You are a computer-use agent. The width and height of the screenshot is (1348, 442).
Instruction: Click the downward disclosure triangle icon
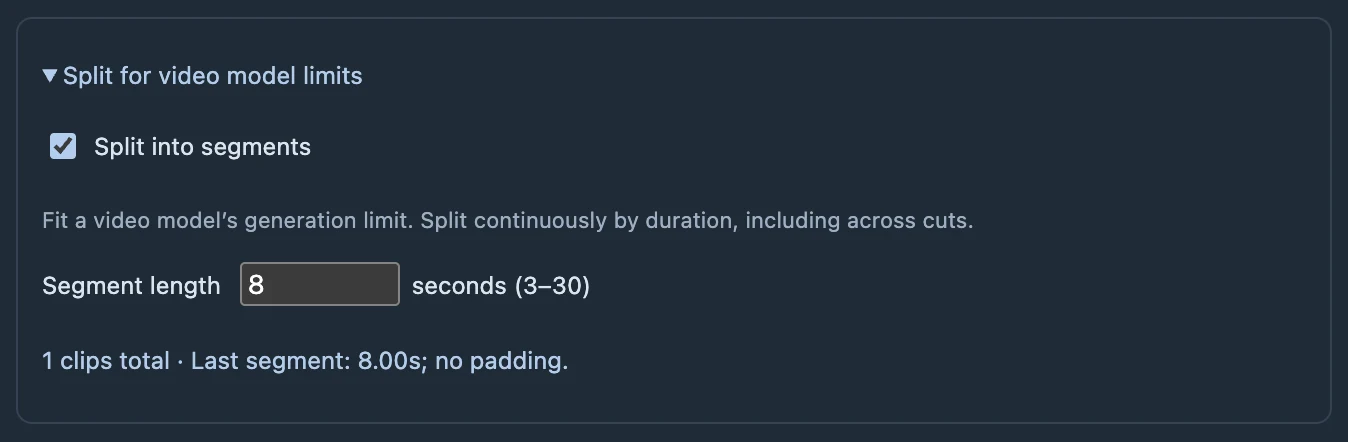(x=50, y=76)
